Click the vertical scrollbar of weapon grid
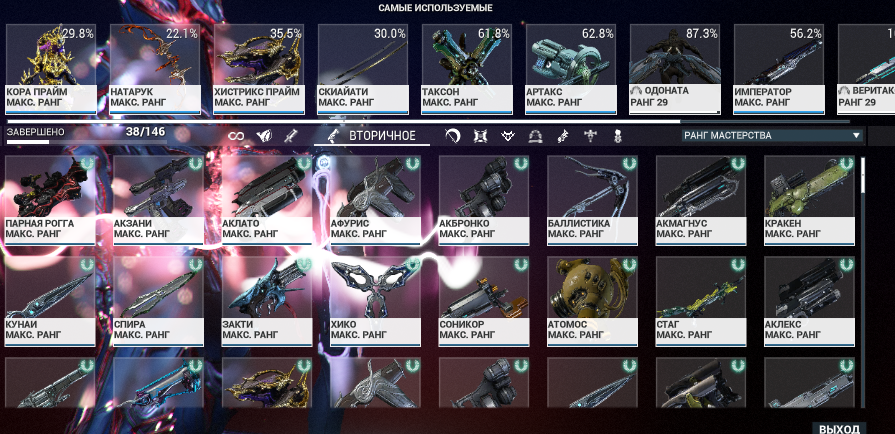This screenshot has width=895, height=434. pos(862,283)
